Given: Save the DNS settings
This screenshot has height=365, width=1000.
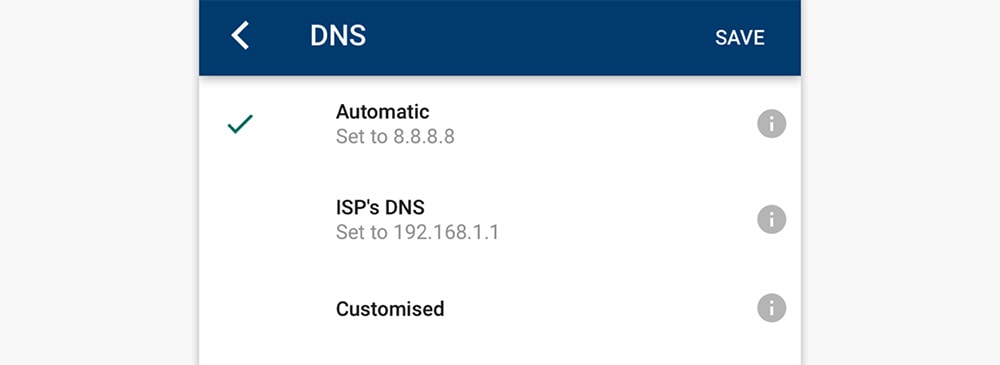Looking at the screenshot, I should coord(740,38).
